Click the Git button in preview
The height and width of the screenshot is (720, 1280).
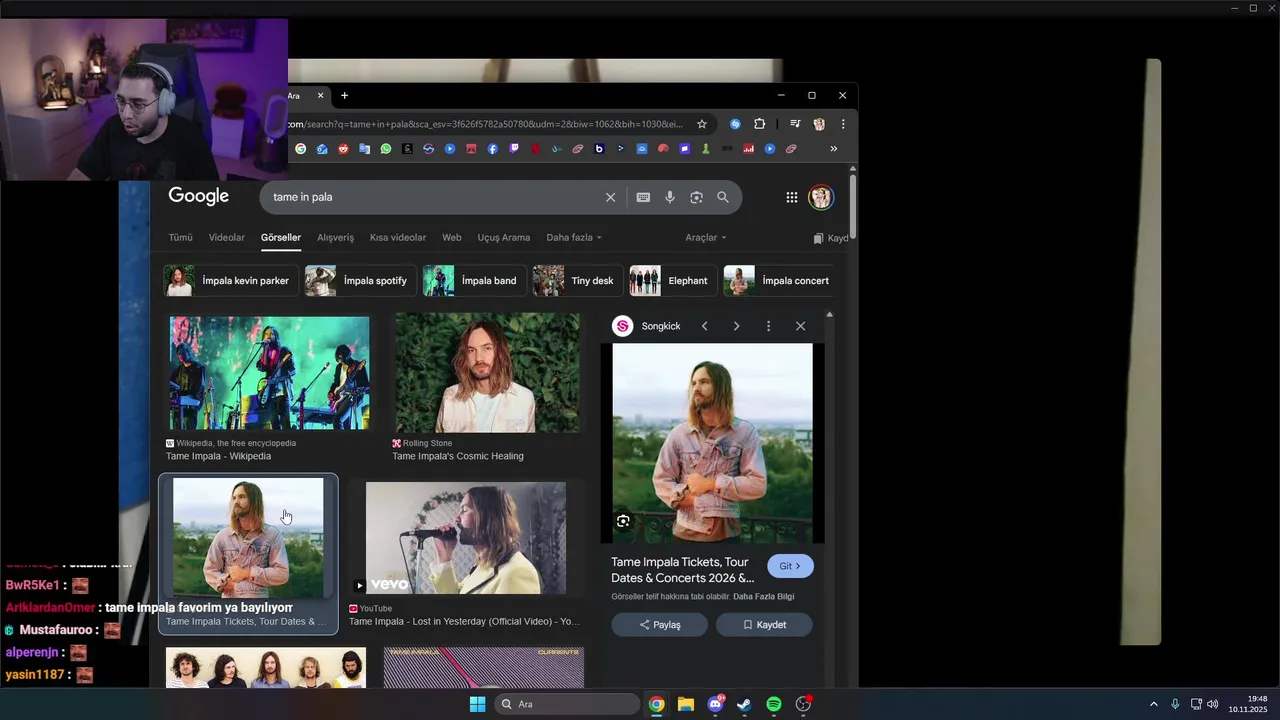click(790, 566)
